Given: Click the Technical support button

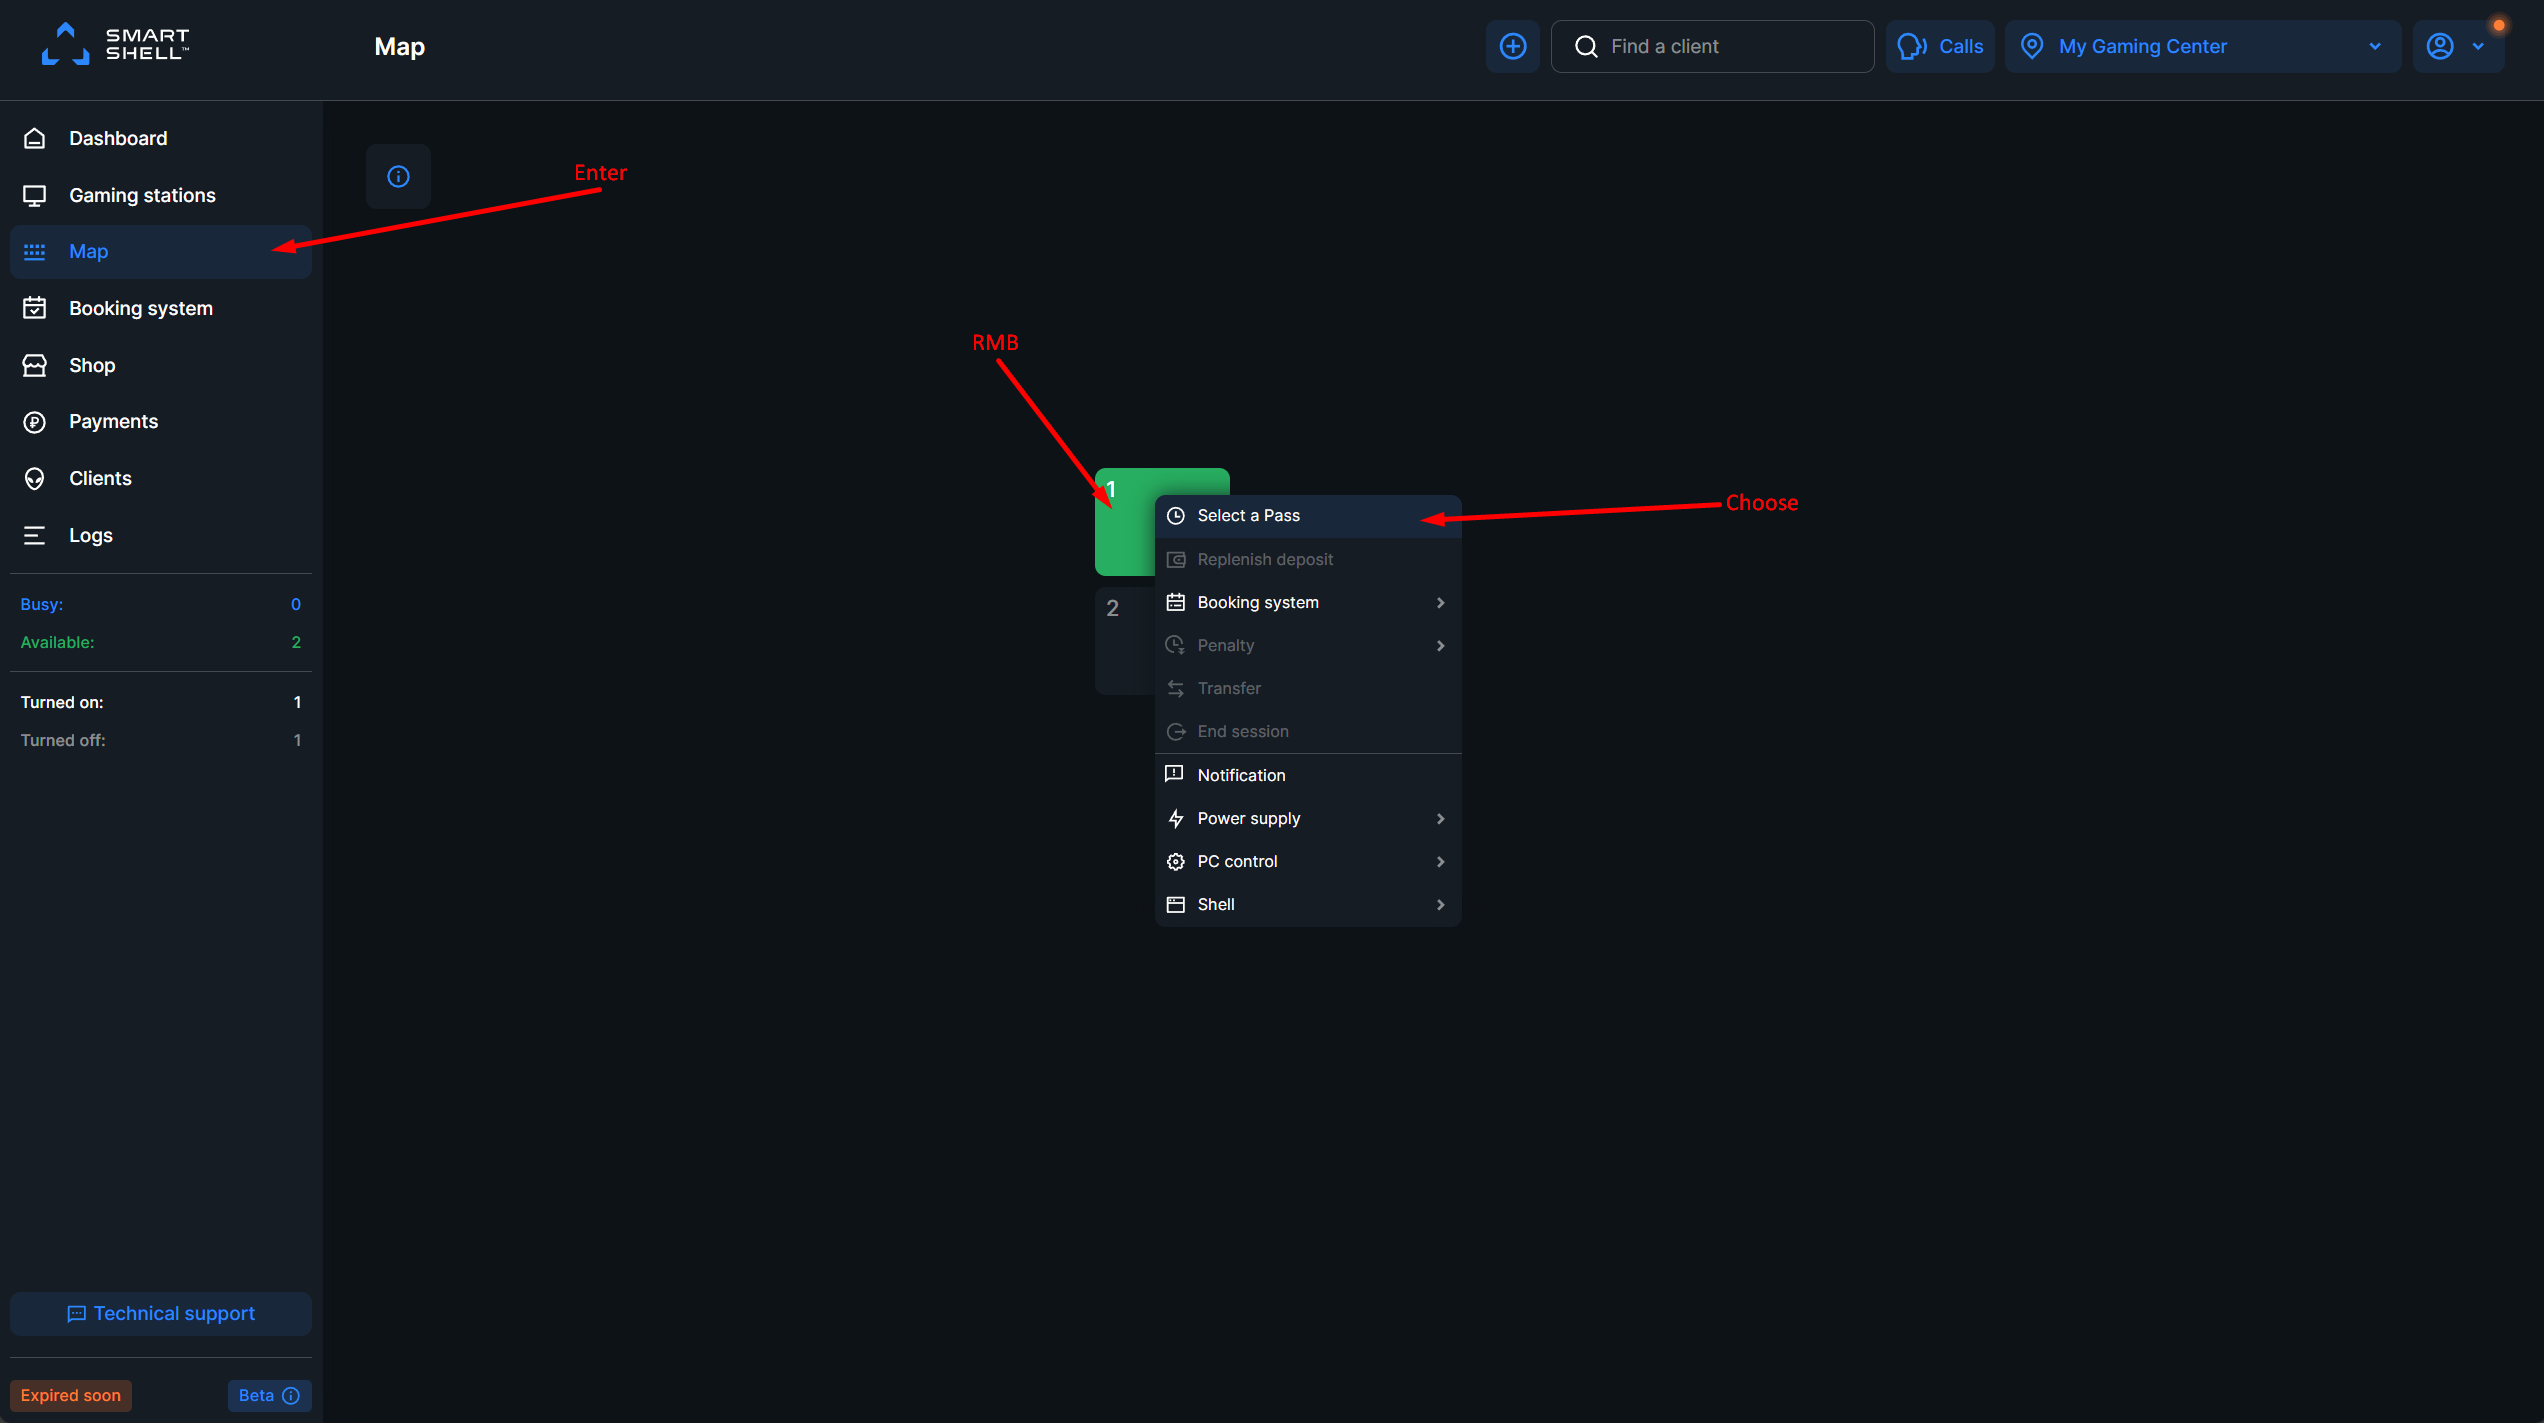Looking at the screenshot, I should pyautogui.click(x=160, y=1313).
